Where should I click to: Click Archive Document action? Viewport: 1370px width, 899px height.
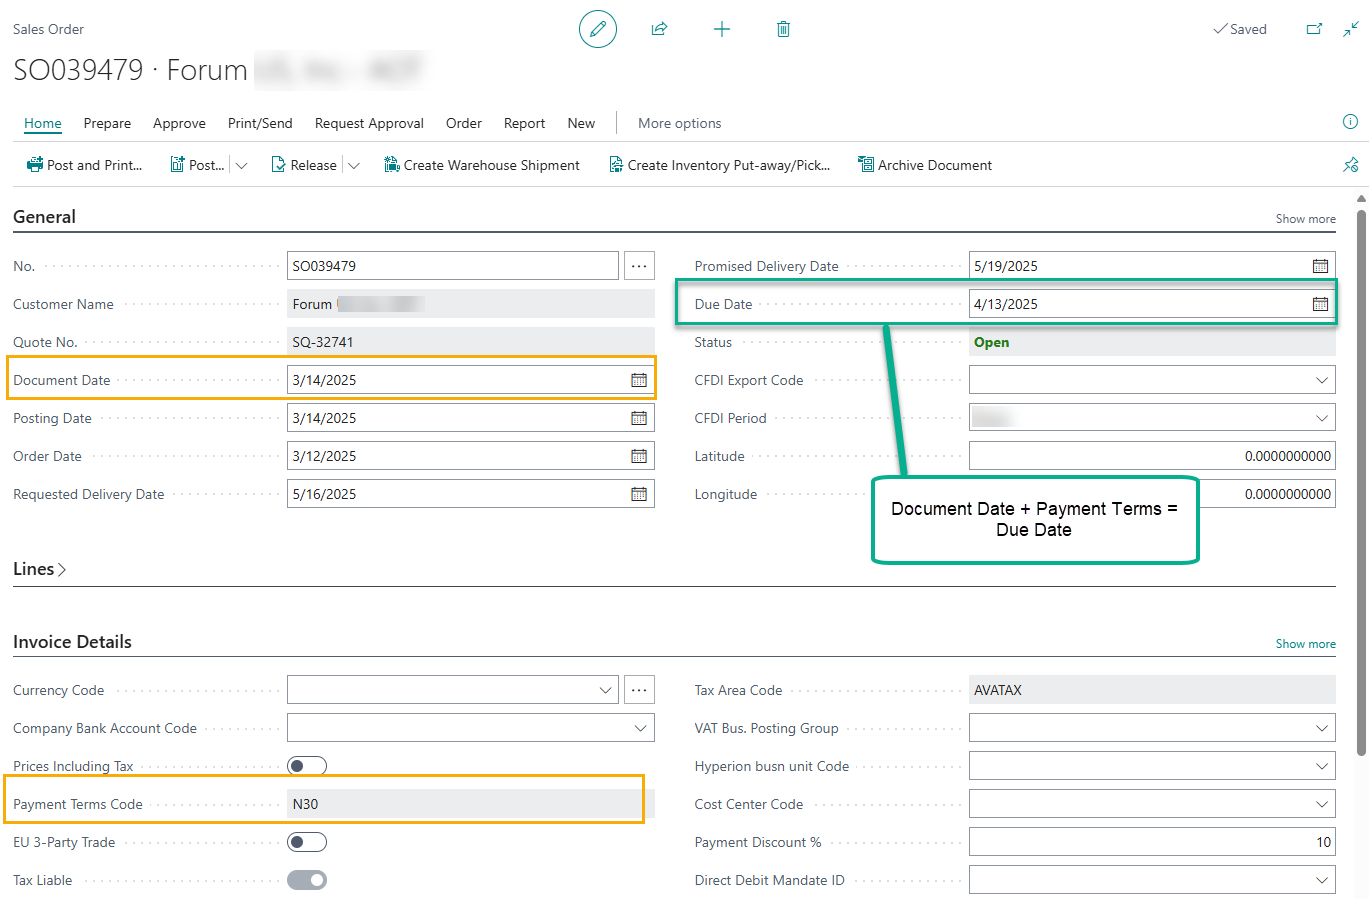pos(925,165)
